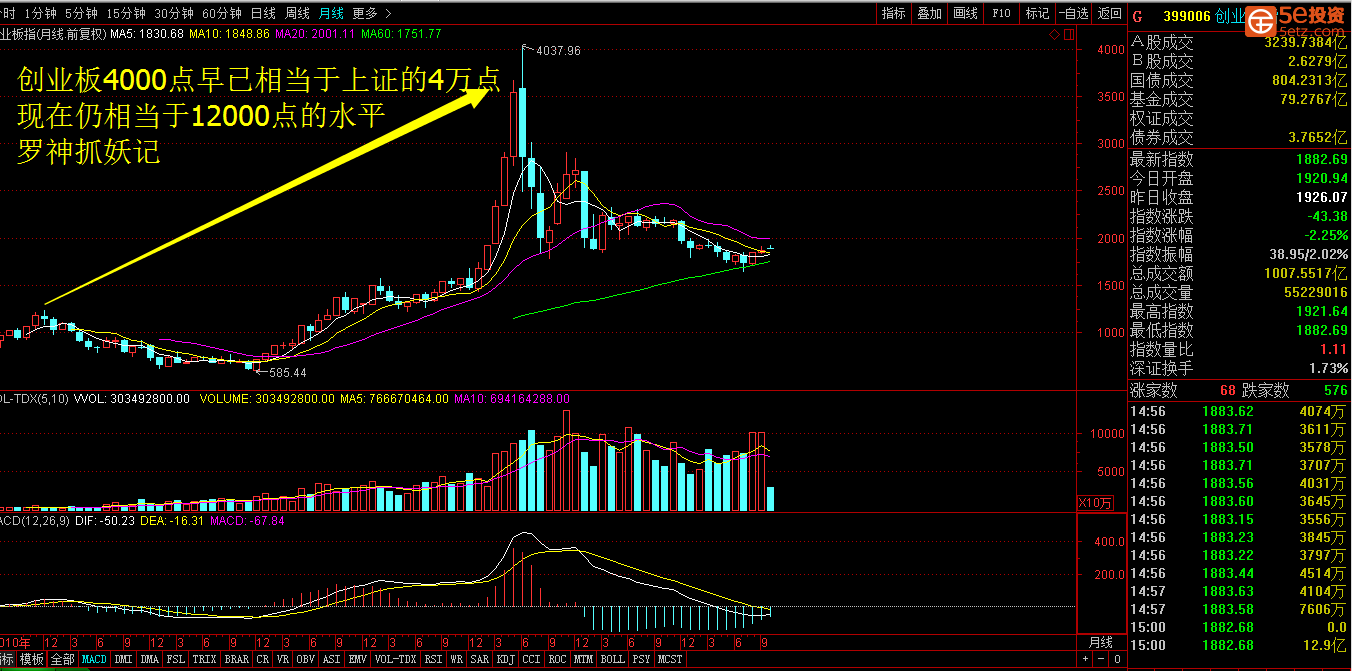Click the 叠加 overlay button
This screenshot has height=671, width=1352.
930,13
